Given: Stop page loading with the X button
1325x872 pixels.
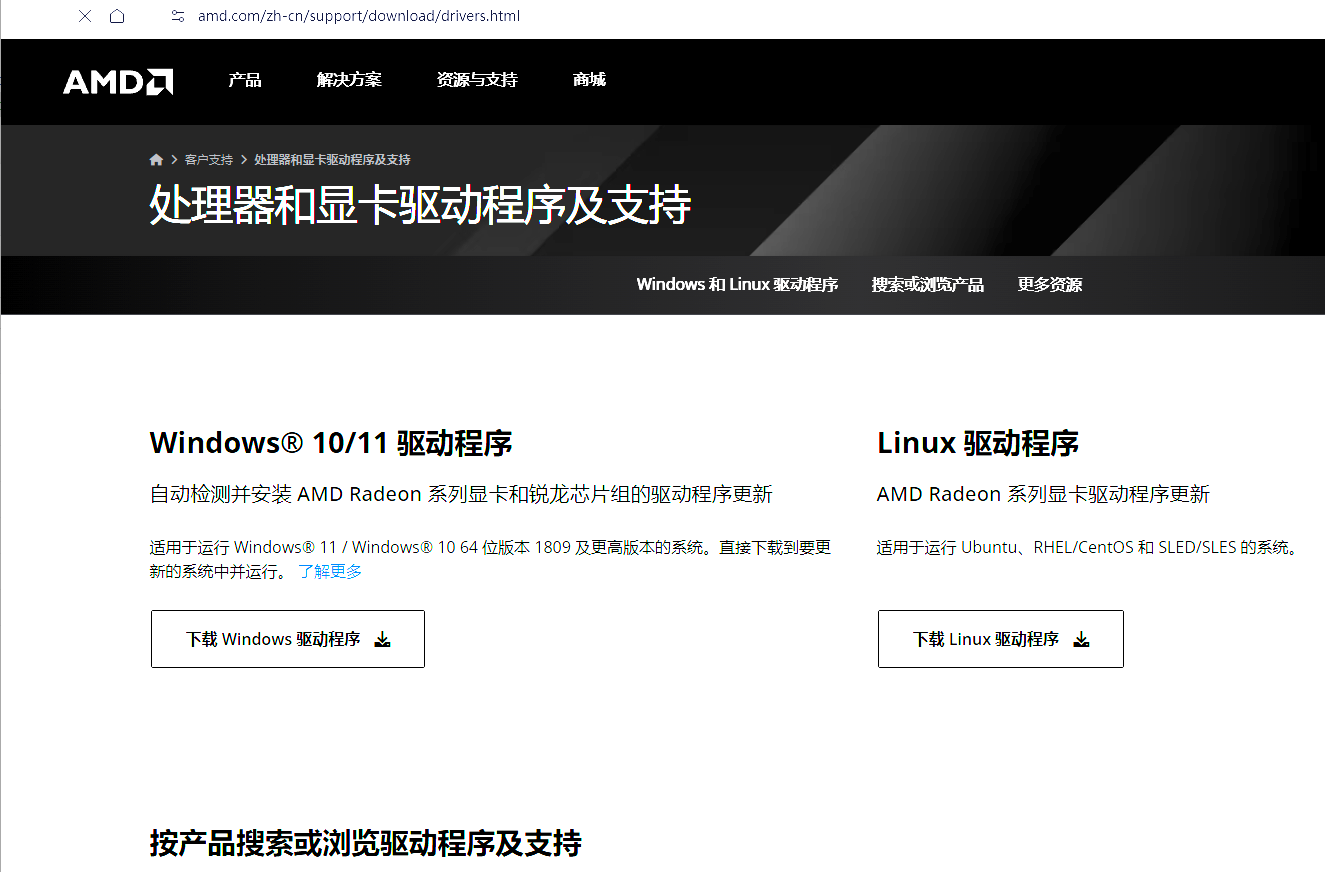Looking at the screenshot, I should [x=85, y=16].
